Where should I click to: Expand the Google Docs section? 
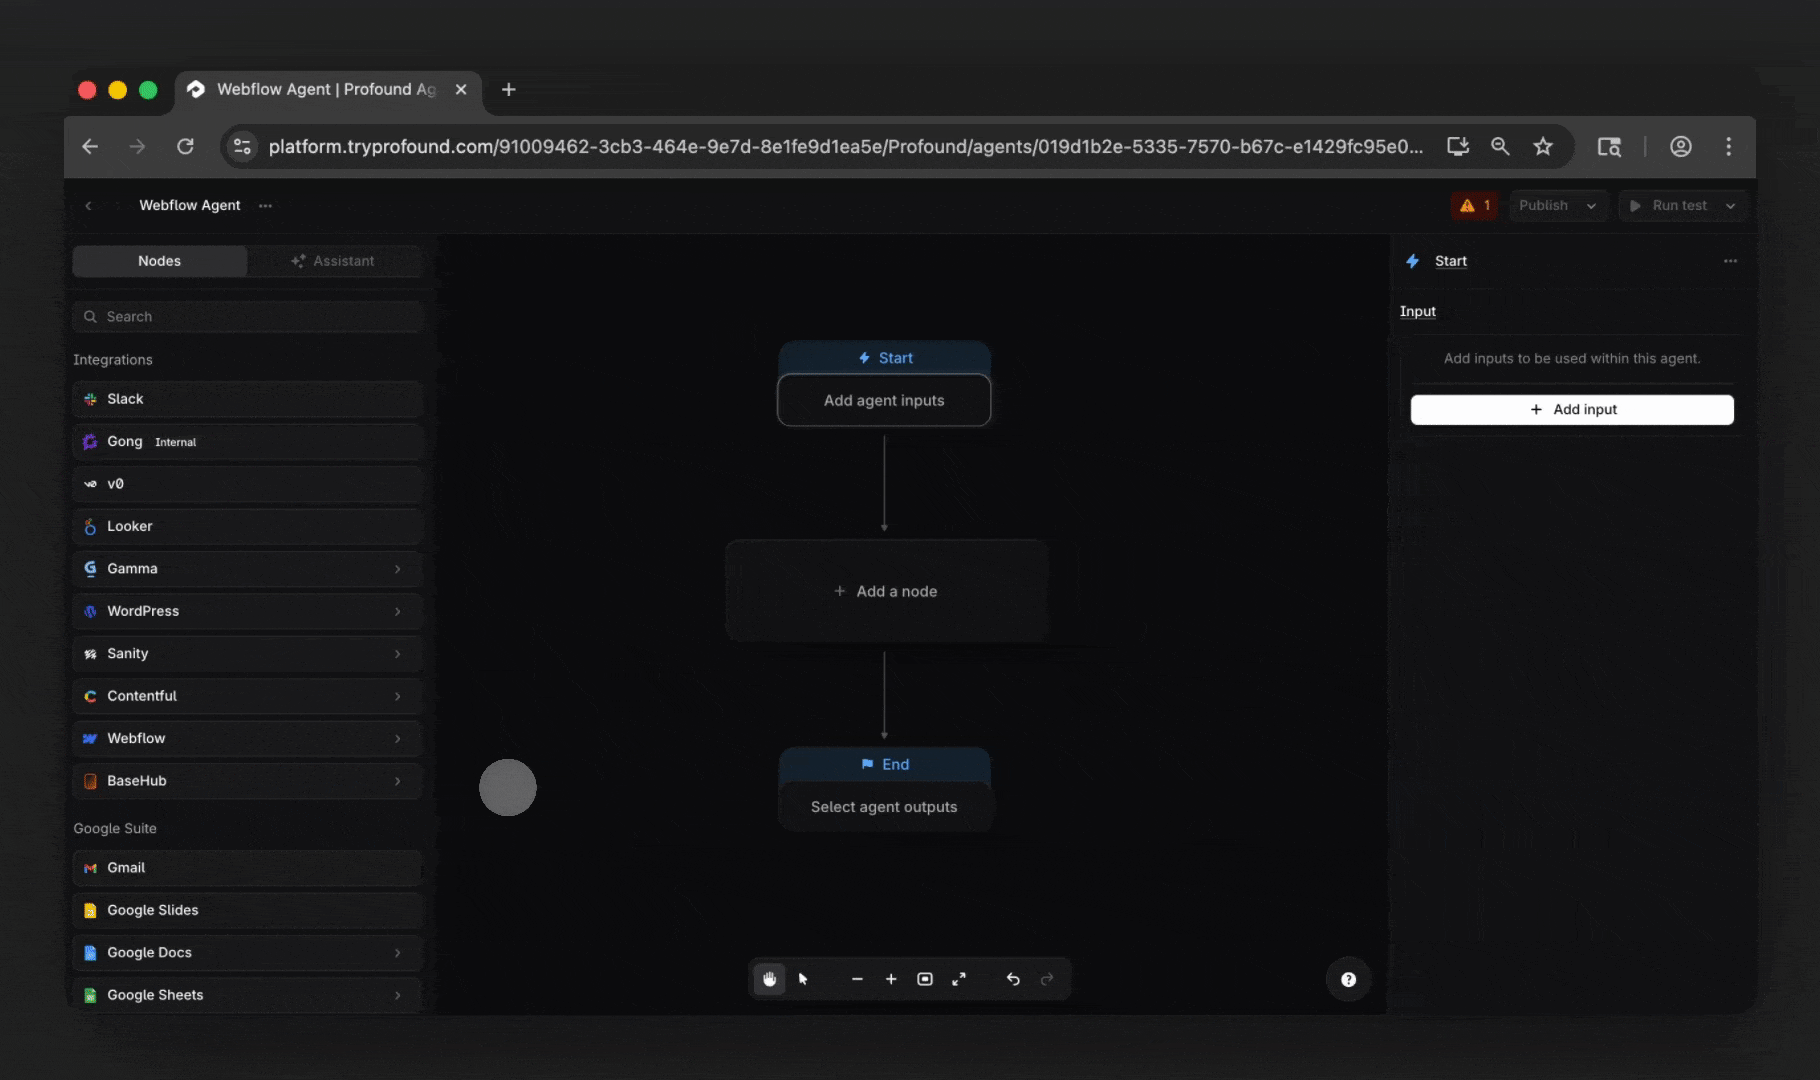pos(398,953)
